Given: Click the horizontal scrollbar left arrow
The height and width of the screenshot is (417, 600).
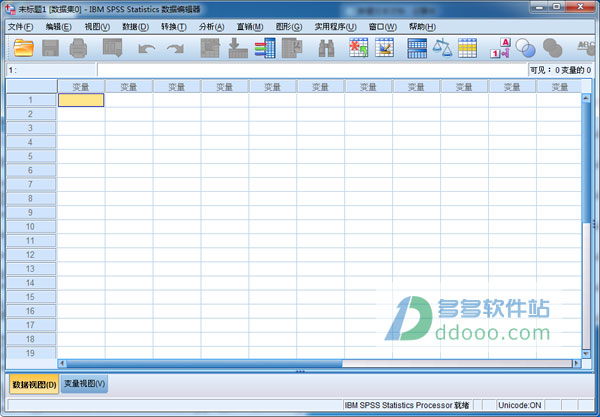Looking at the screenshot, I should click(x=62, y=363).
